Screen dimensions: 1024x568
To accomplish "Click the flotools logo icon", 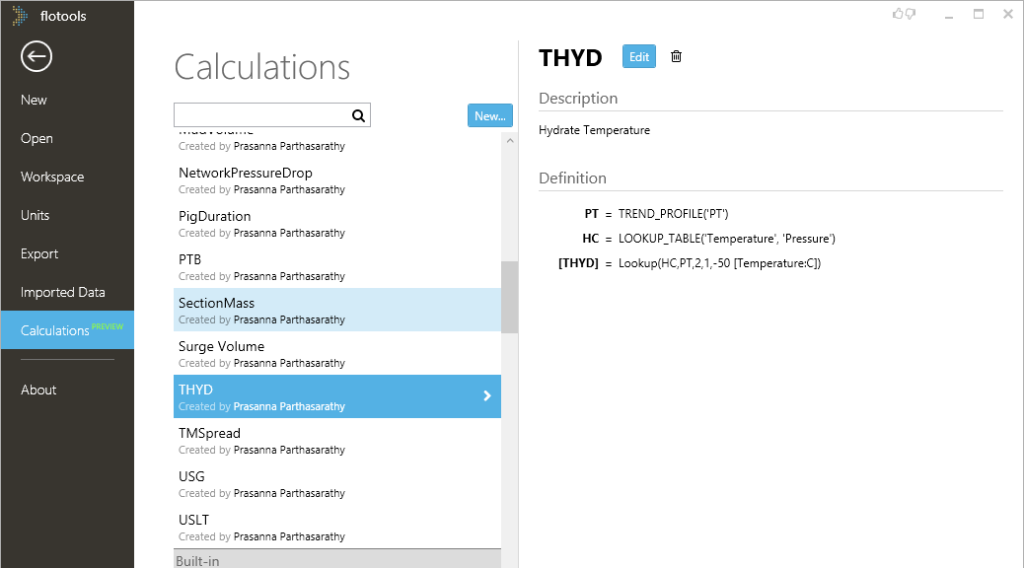I will click(20, 15).
